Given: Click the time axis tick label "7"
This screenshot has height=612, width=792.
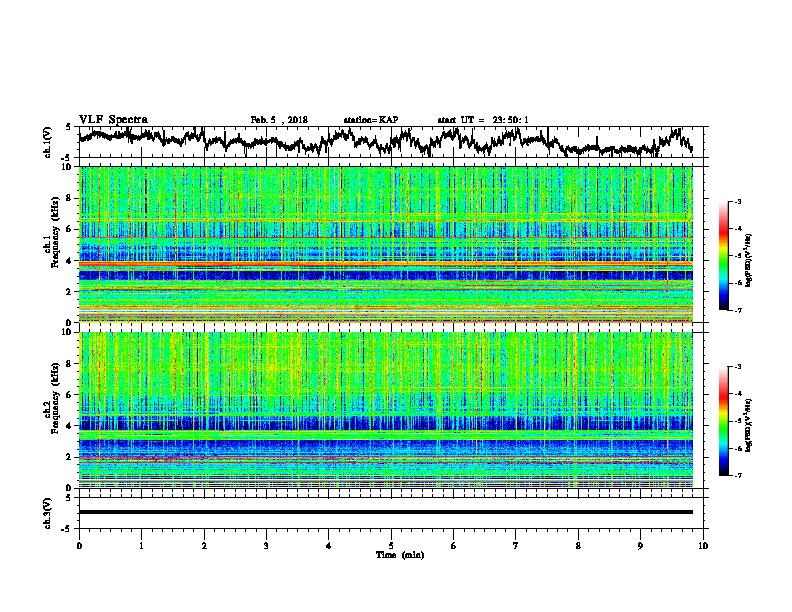Looking at the screenshot, I should coord(516,546).
